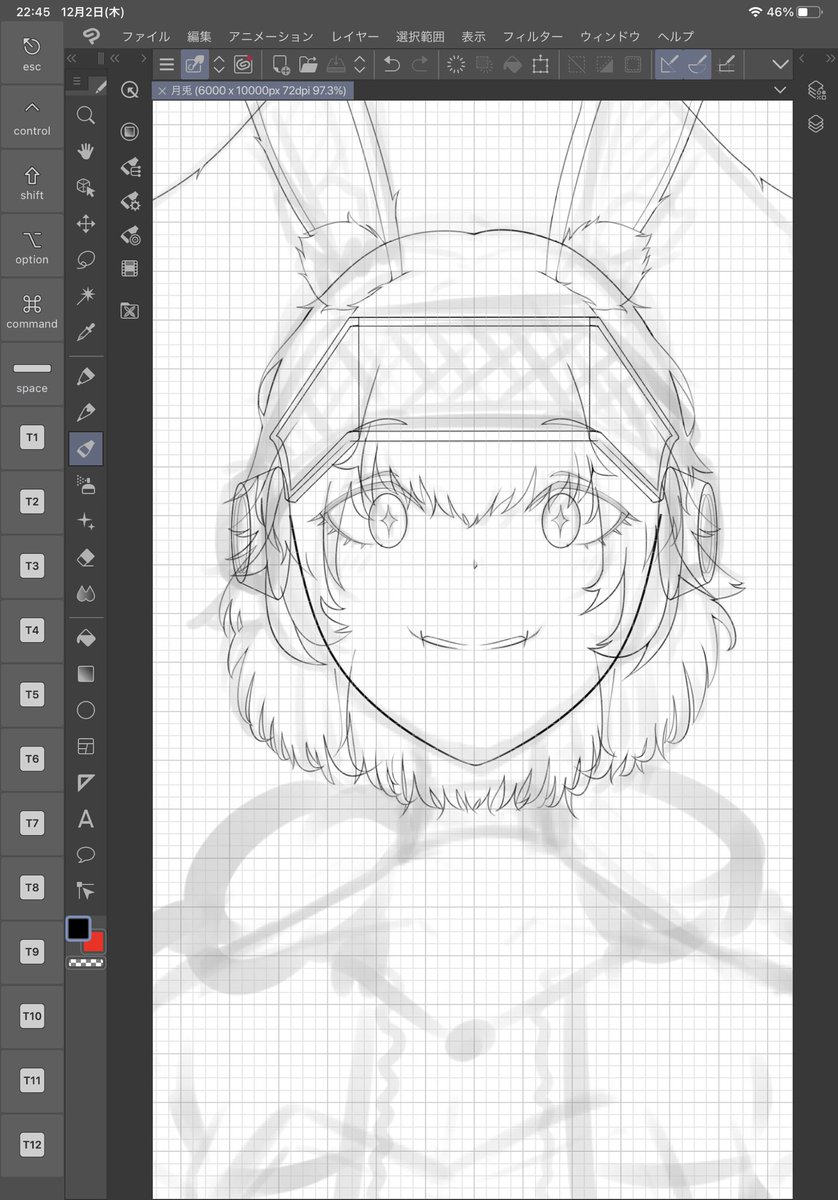Viewport: 838px width, 1200px height.
Task: Tap the T12 shortcut key
Action: pos(32,1145)
